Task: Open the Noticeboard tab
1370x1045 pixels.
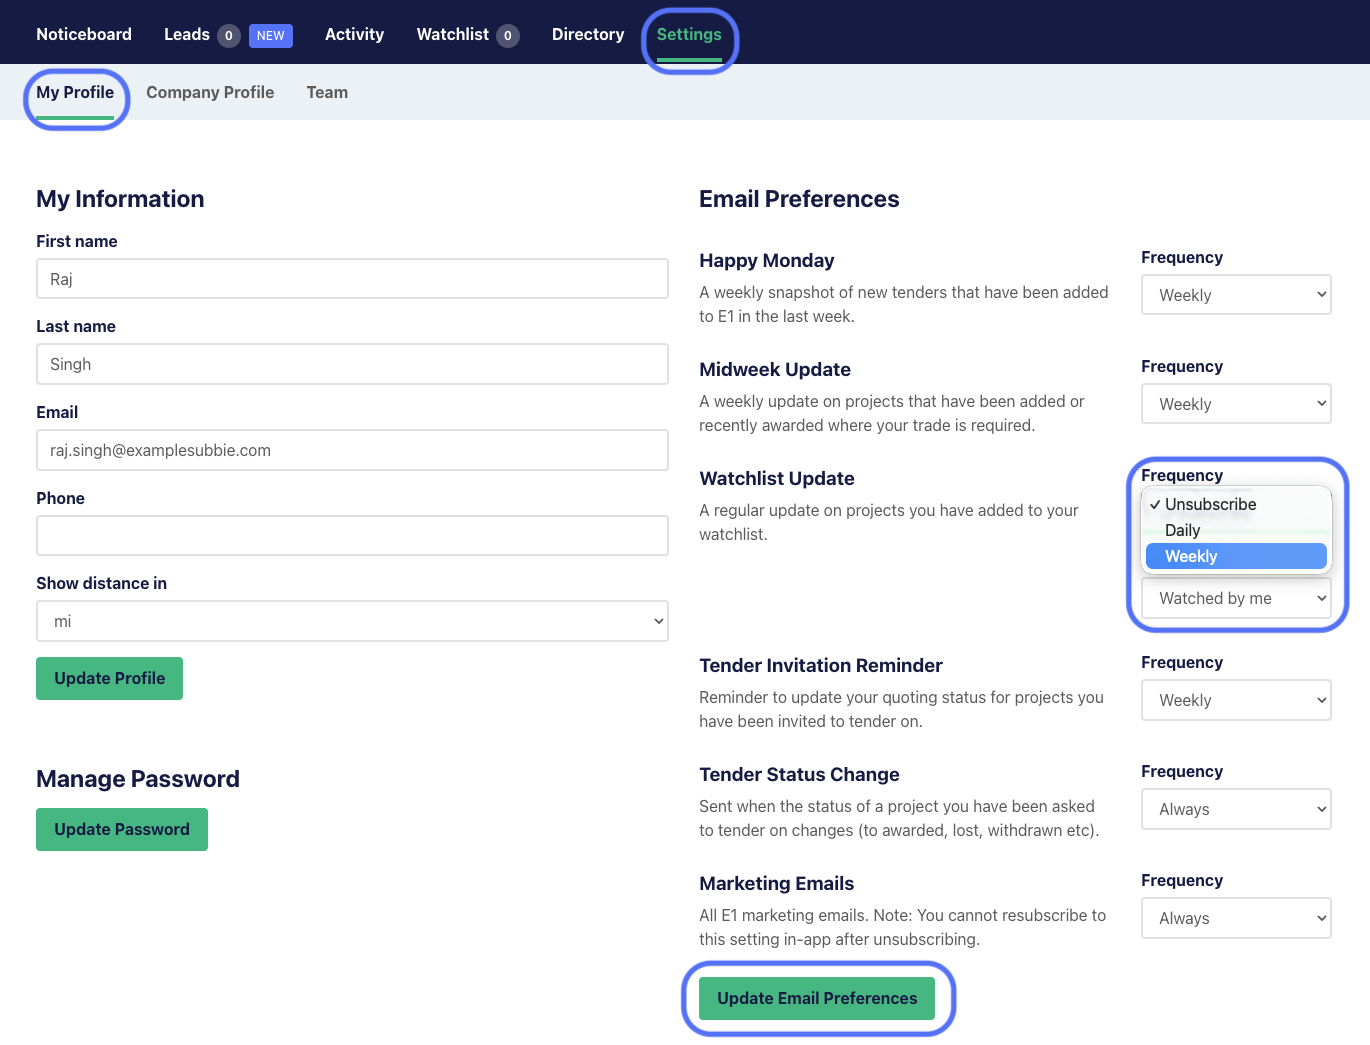Action: pyautogui.click(x=84, y=34)
